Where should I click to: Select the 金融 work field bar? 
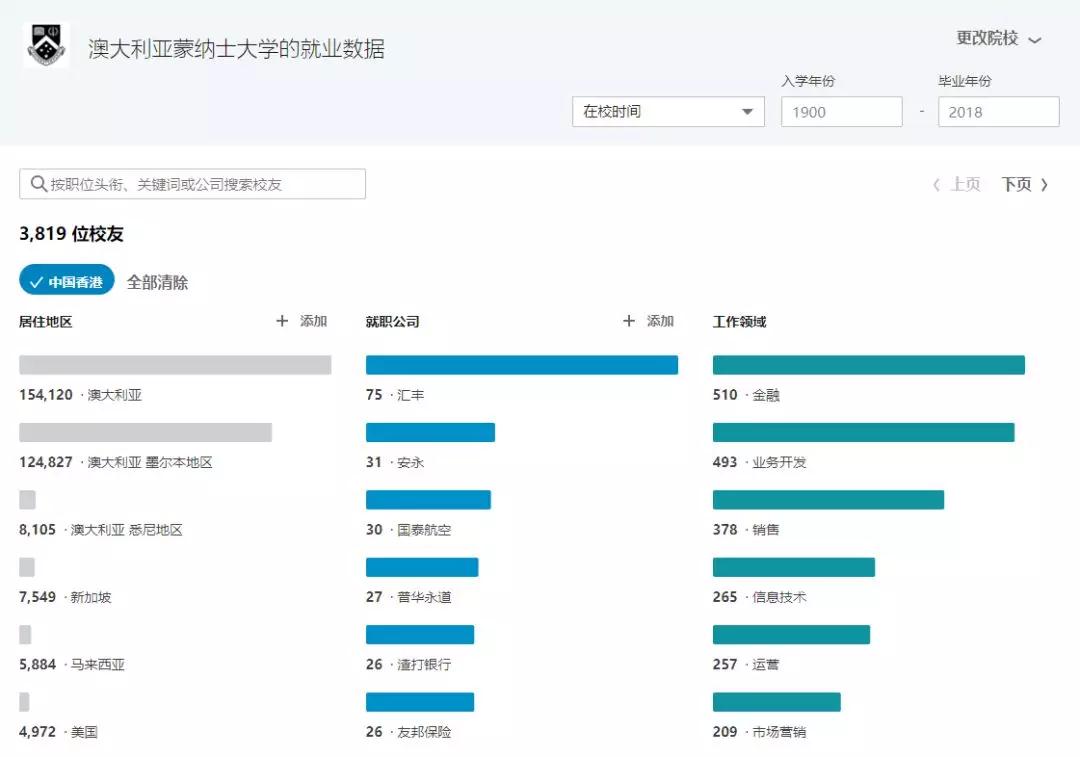868,365
